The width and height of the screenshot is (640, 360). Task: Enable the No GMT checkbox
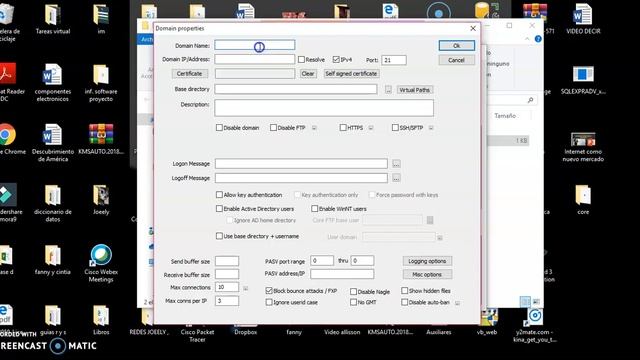tap(353, 302)
